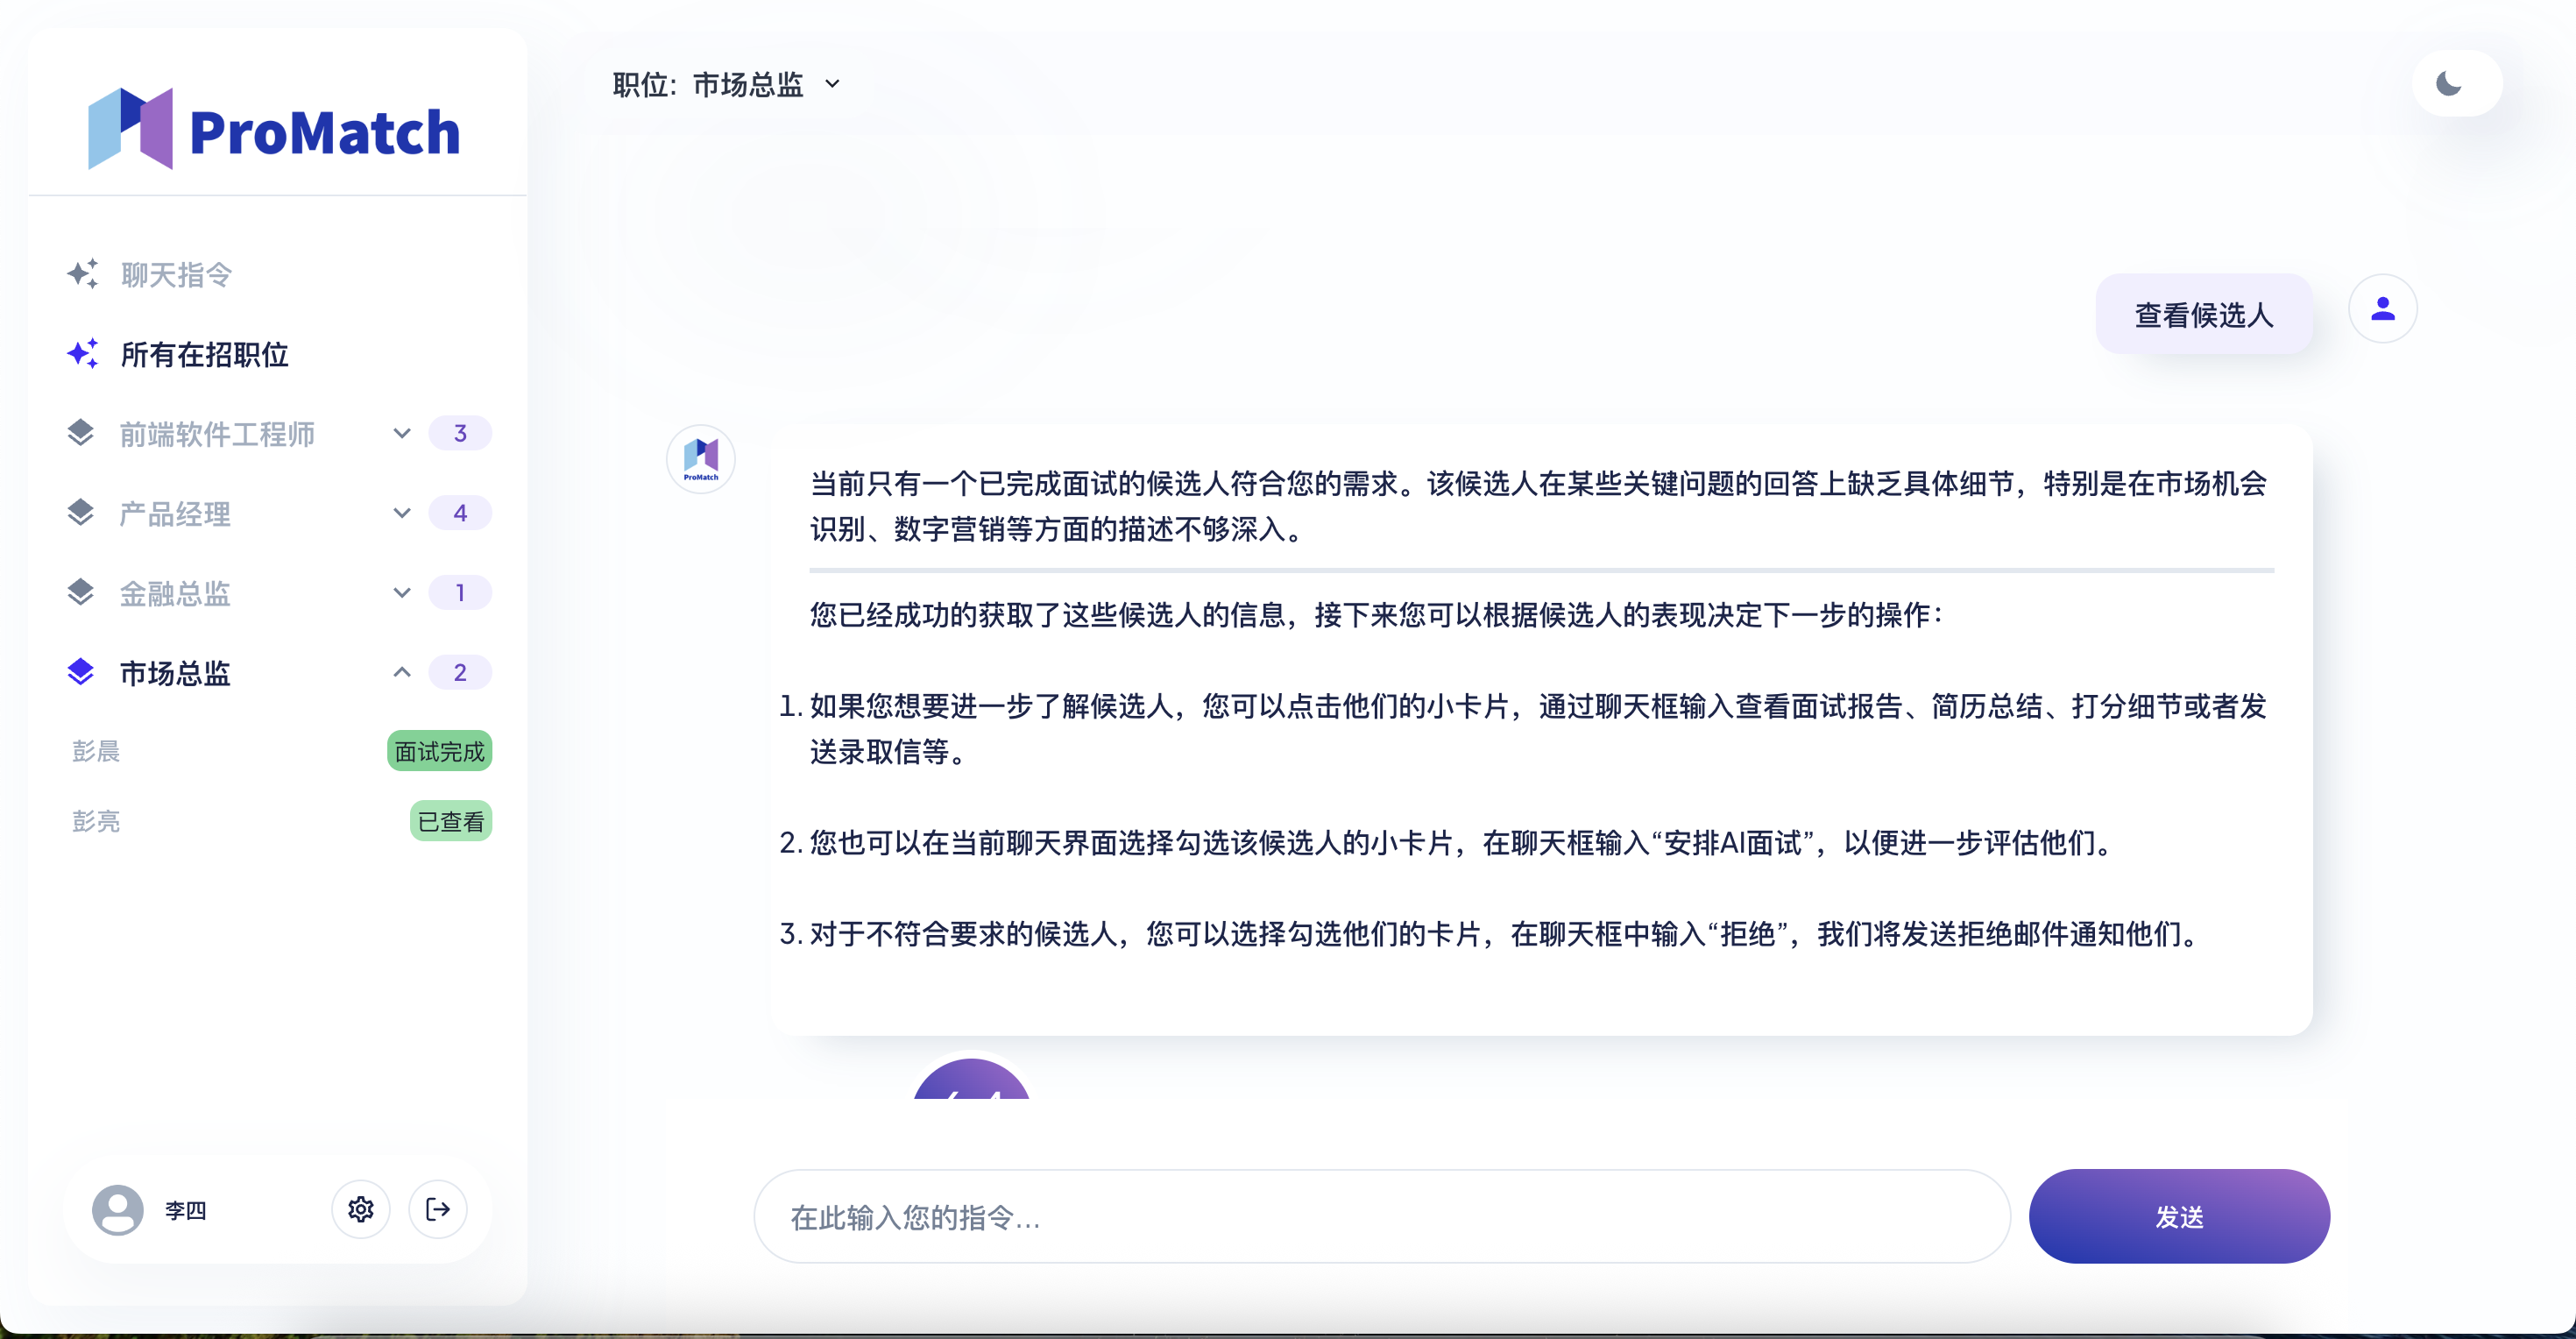Focus the 在此输入您的指令 input field

[x=1380, y=1216]
